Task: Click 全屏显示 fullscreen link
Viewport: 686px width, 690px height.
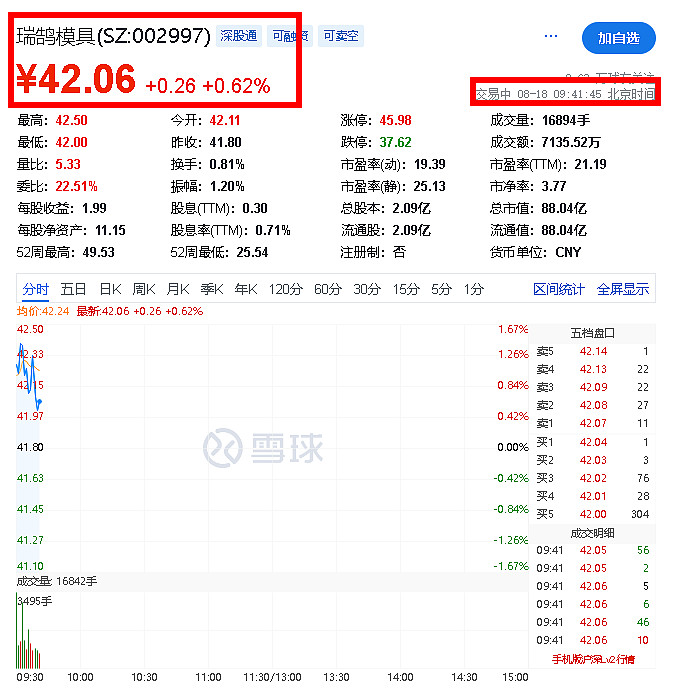Action: (x=623, y=289)
